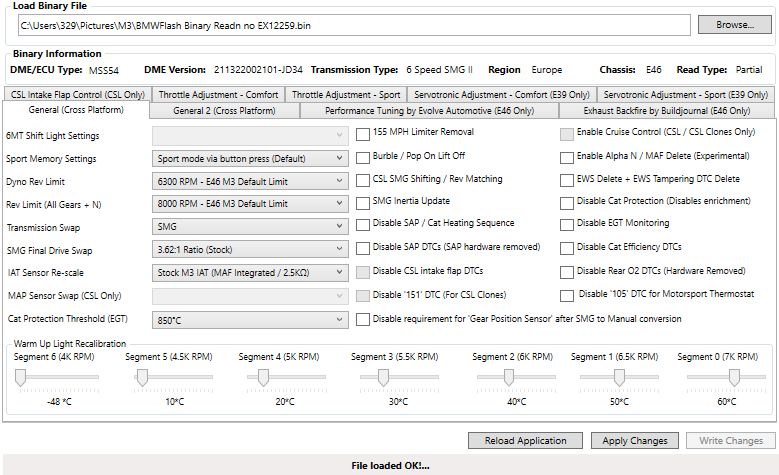Screen dimensions: 779x475
Task: Open the Transmission Swap dropdown
Action: point(250,227)
